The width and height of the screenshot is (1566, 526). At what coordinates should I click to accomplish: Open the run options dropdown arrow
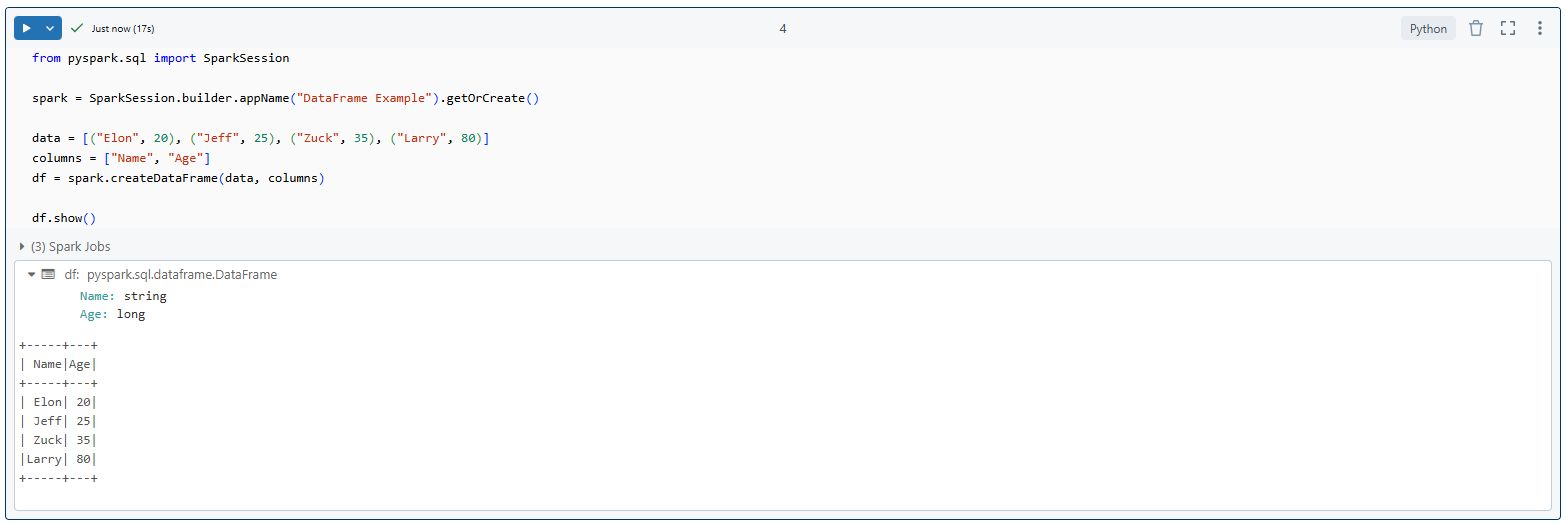[x=50, y=28]
